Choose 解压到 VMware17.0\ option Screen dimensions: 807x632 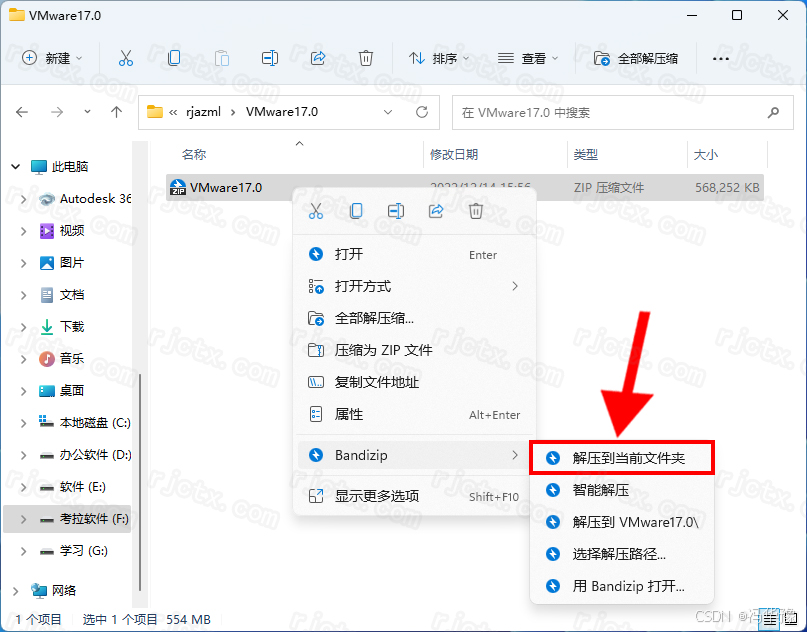click(622, 522)
